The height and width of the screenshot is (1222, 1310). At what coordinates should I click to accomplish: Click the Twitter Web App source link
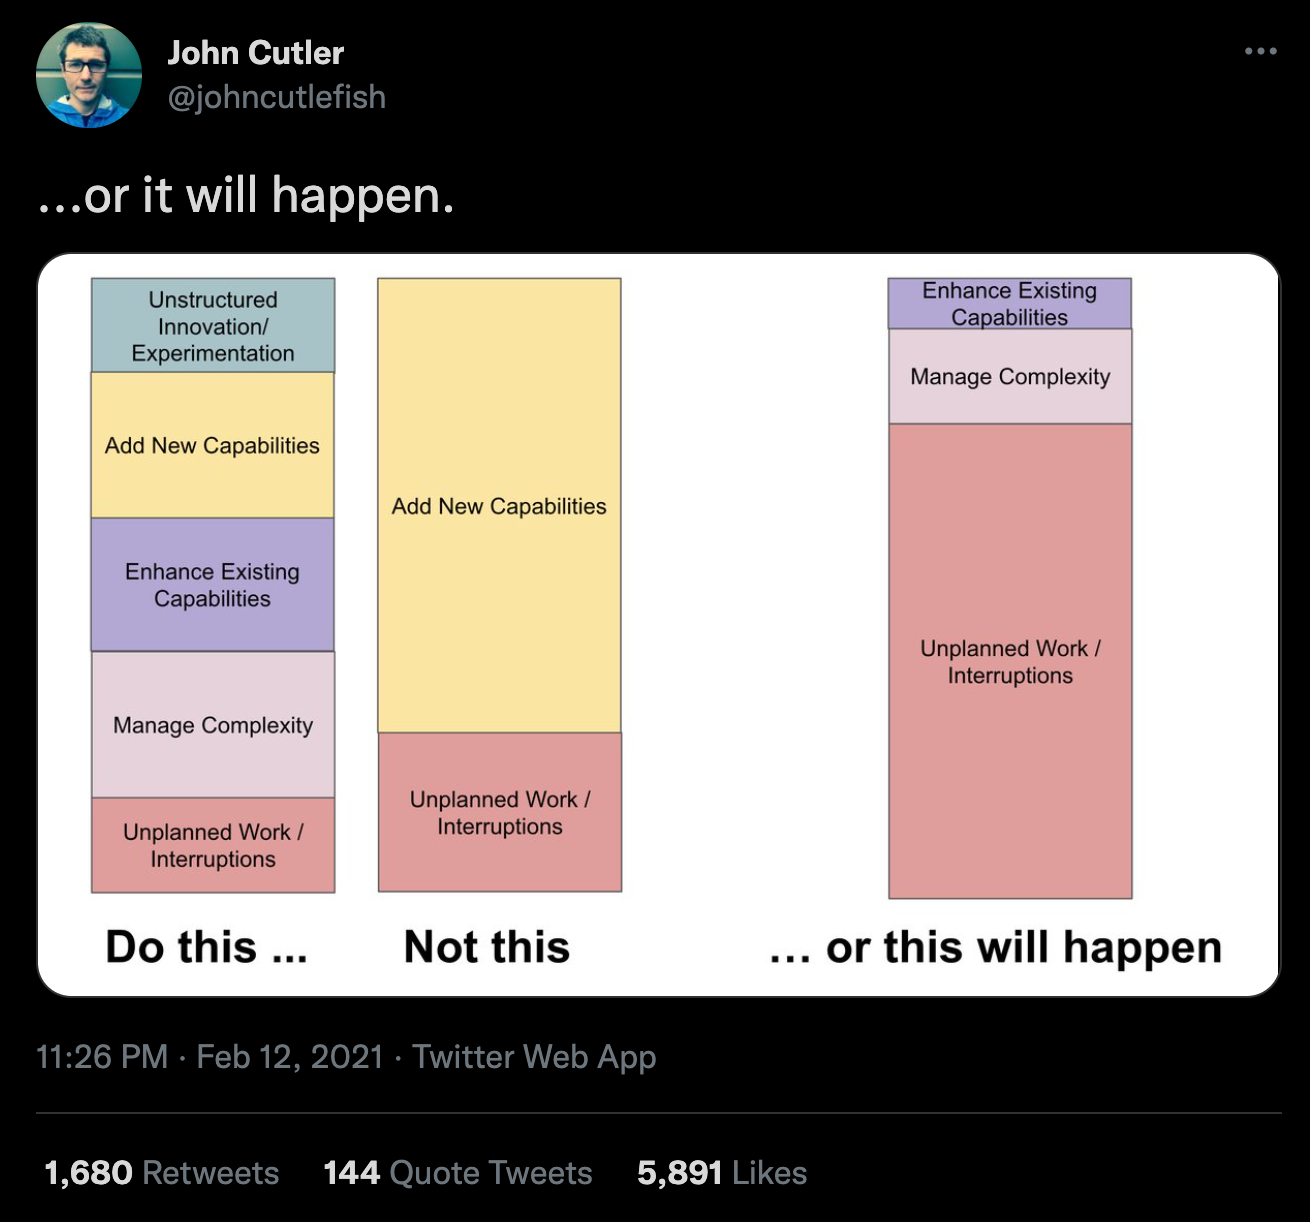534,1057
